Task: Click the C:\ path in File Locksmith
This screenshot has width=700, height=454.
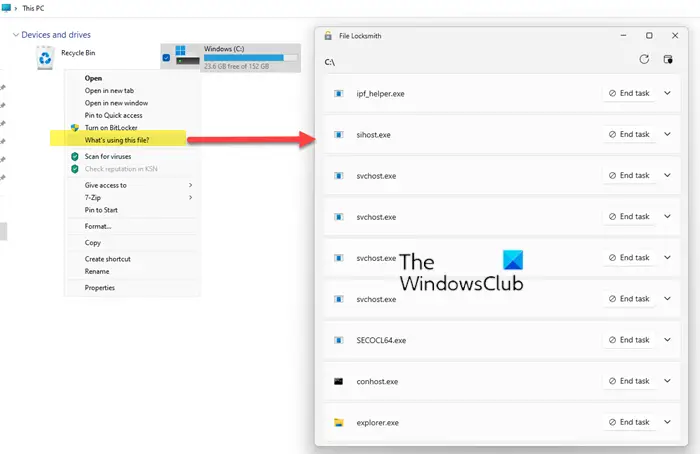Action: point(329,62)
